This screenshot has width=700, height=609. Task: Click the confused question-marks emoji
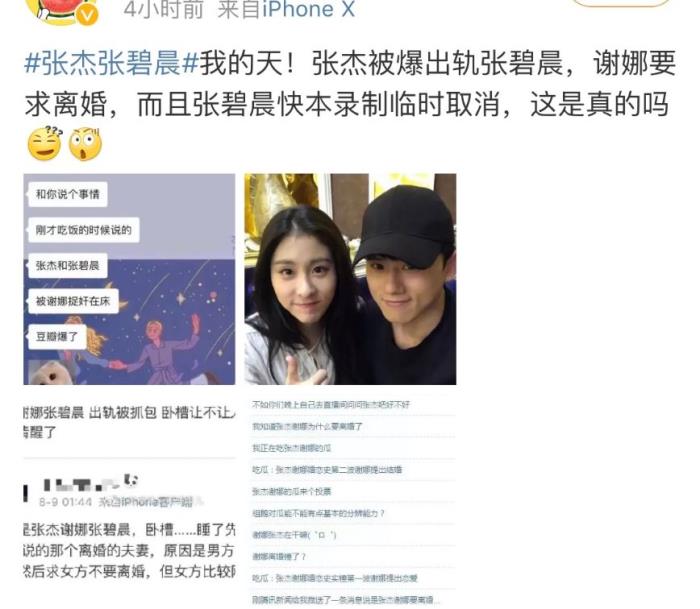coord(45,144)
